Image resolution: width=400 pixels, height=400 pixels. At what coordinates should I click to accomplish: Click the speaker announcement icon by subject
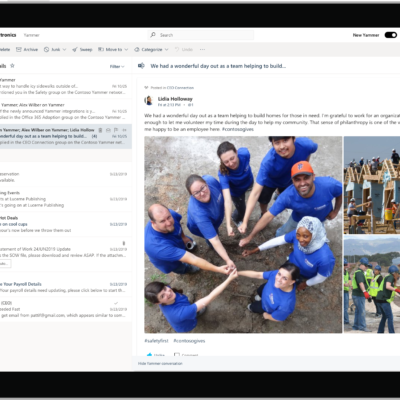[x=141, y=66]
